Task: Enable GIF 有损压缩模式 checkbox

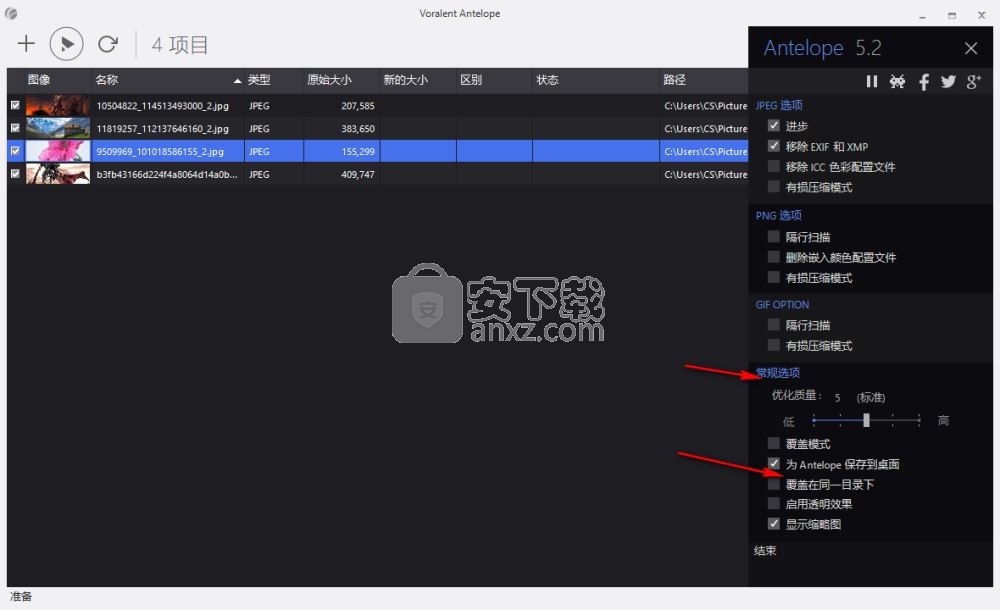Action: pos(774,345)
